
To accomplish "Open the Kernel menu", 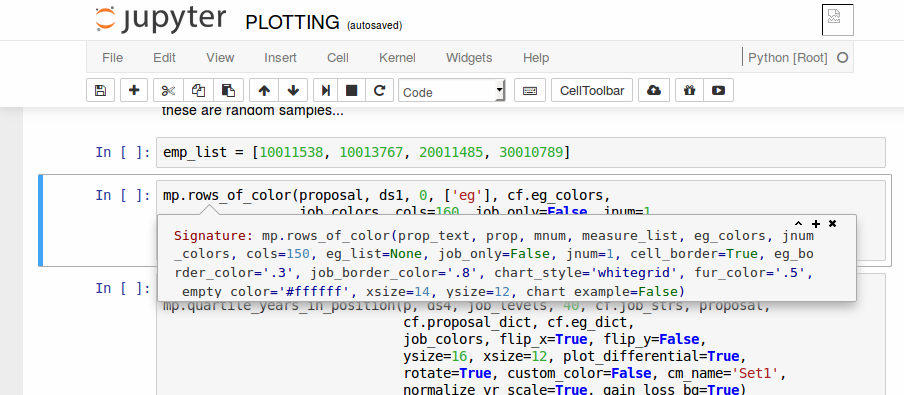I will coord(397,58).
